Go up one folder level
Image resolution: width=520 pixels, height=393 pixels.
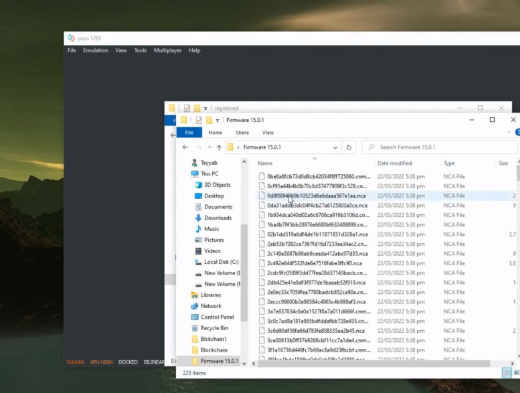click(x=219, y=147)
